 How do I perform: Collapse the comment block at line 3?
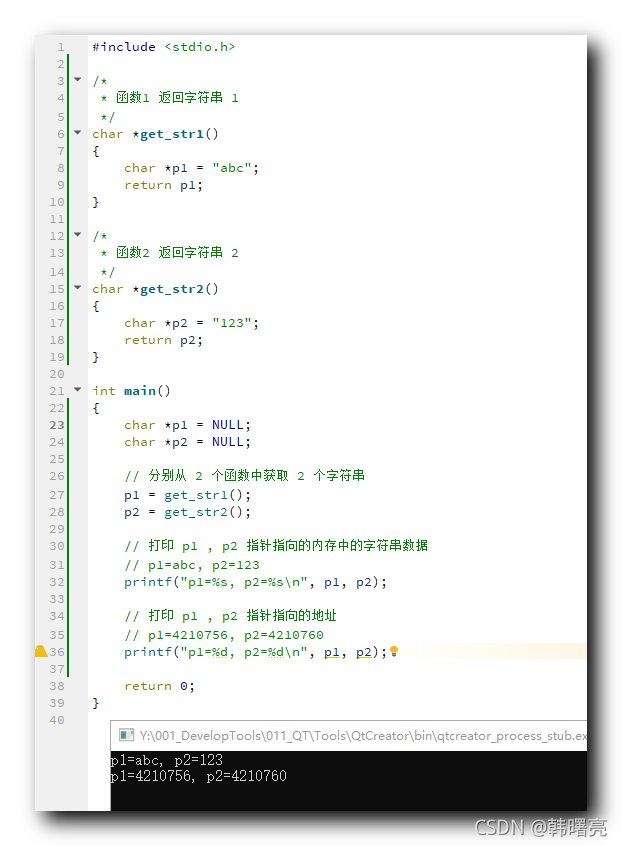point(78,80)
